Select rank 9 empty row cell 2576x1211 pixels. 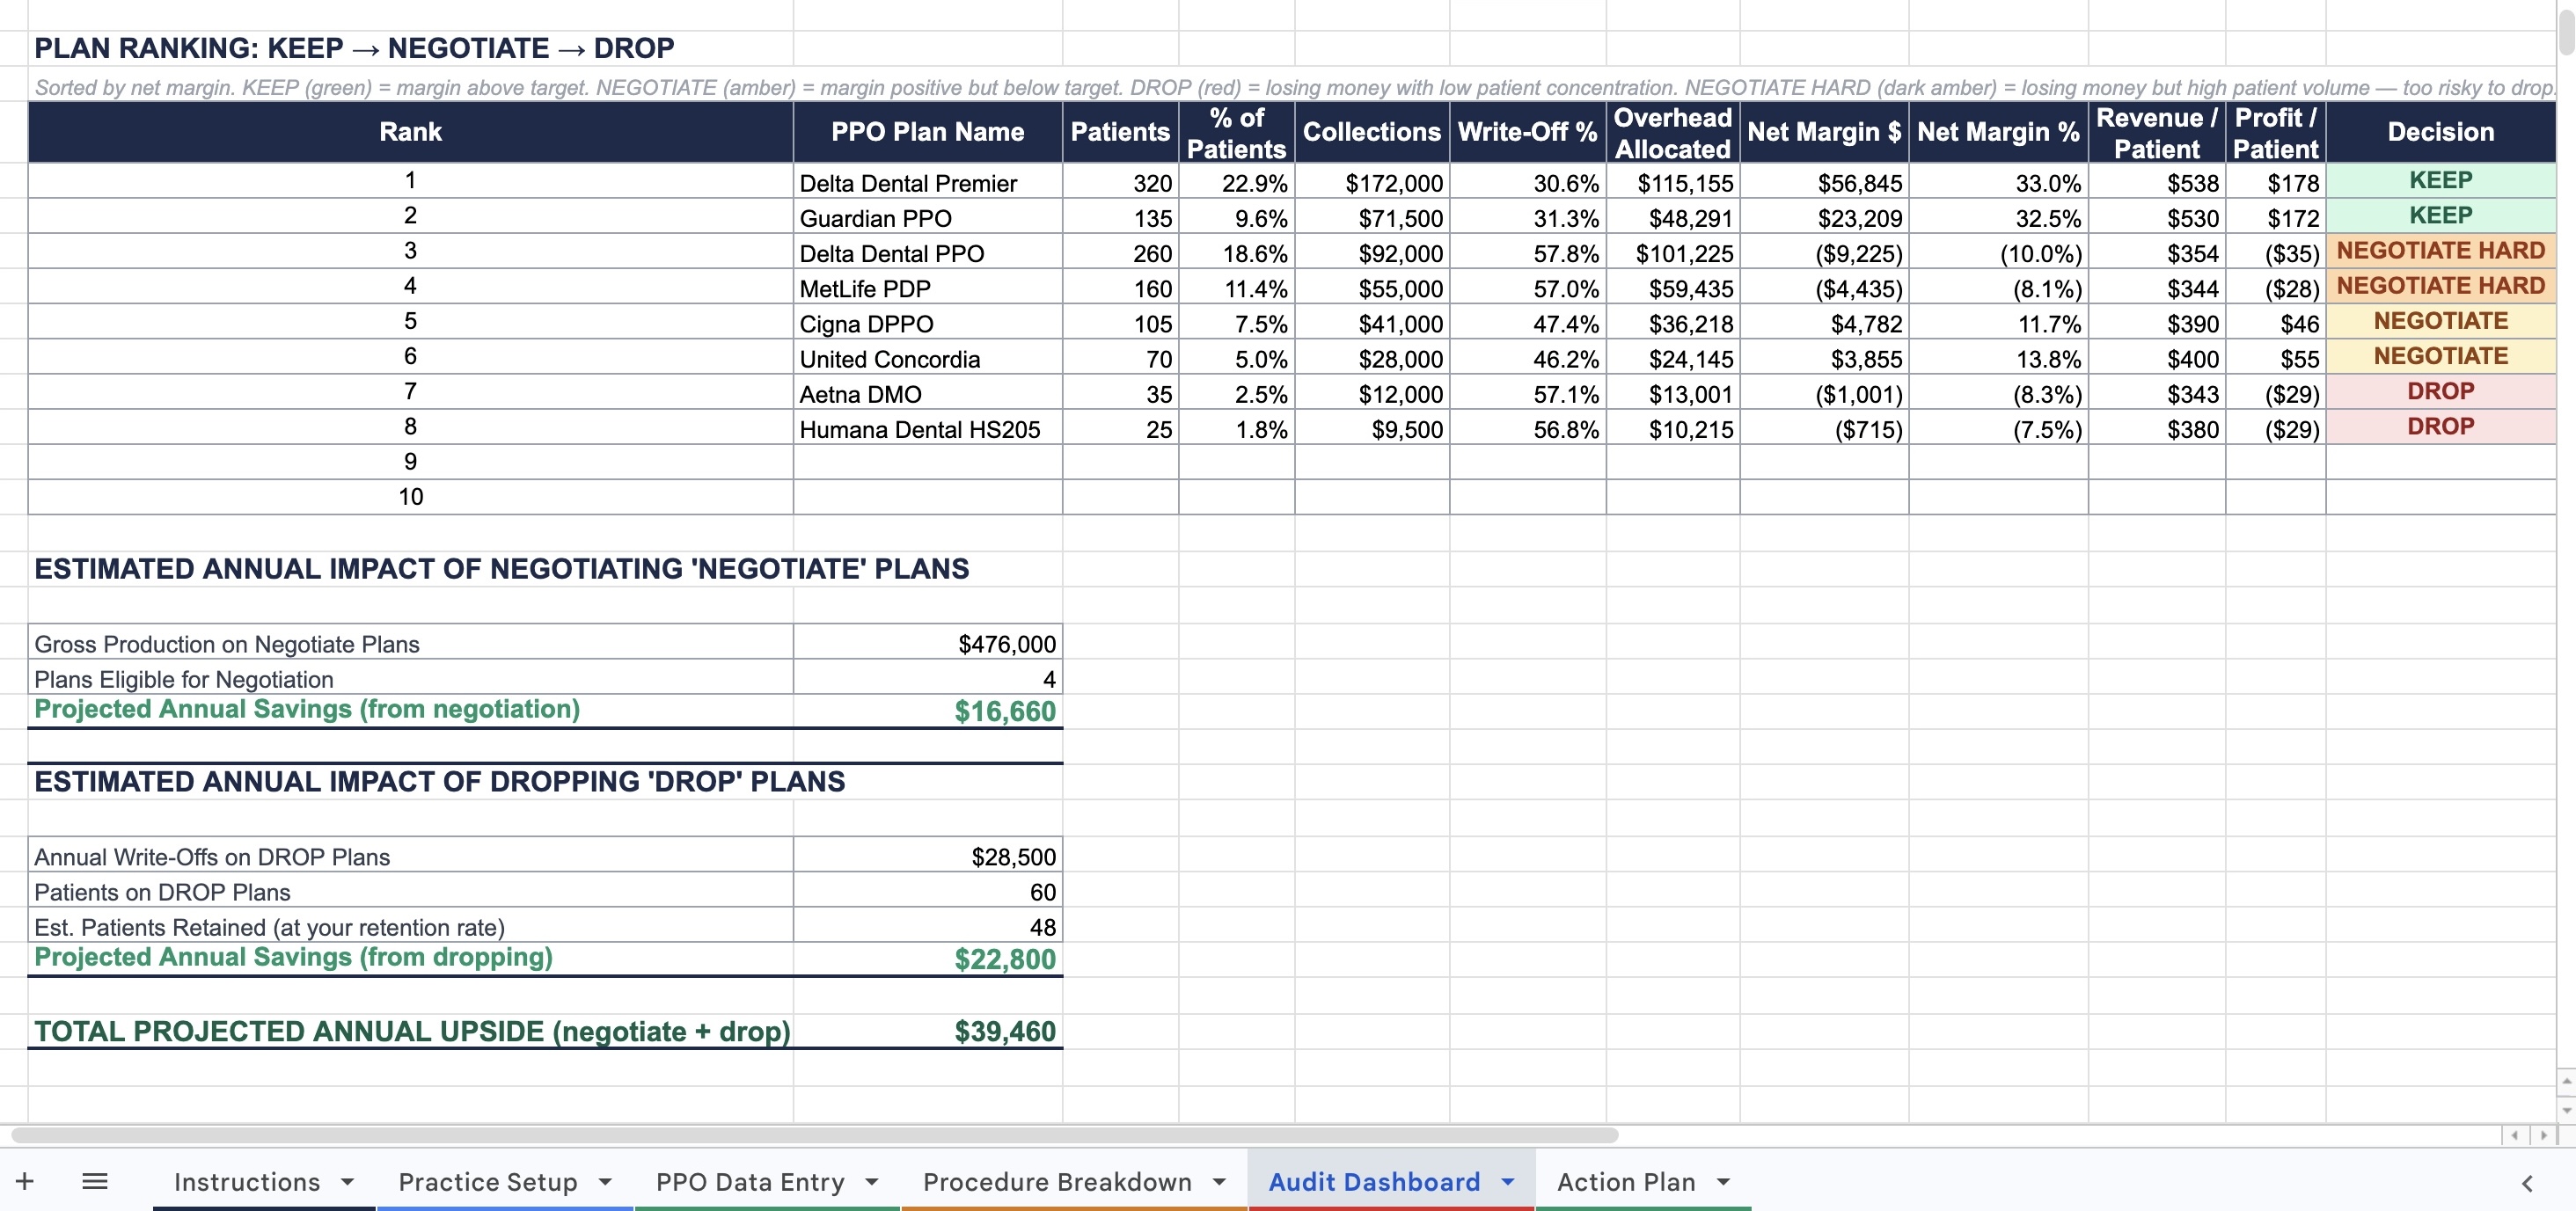410,462
